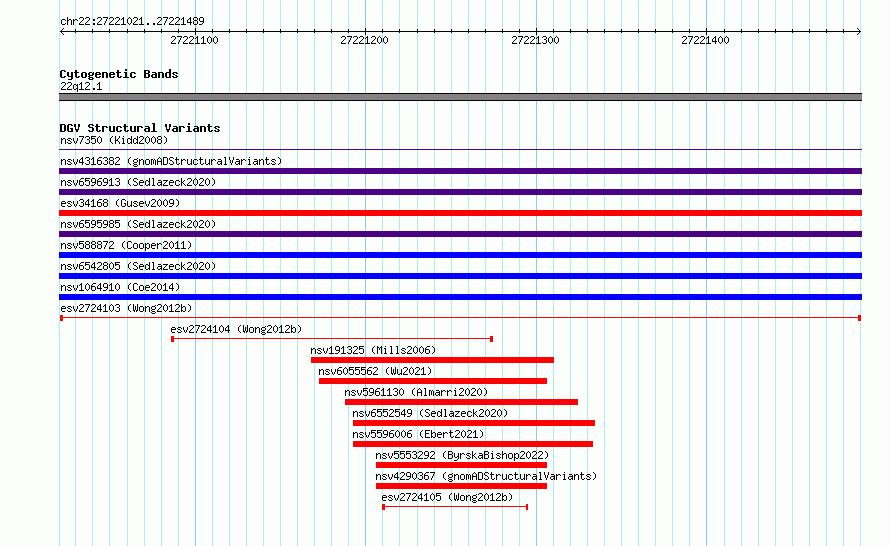Select the thin esv2724105 variant line
The width and height of the screenshot is (890, 546).
tap(455, 507)
